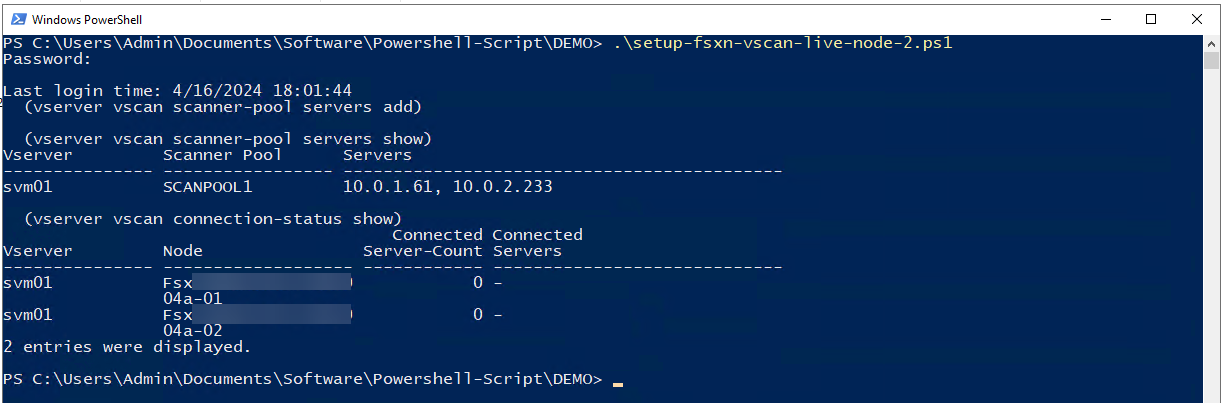Click the node name ending in 04a-02
This screenshot has height=403, width=1222.
pos(192,330)
